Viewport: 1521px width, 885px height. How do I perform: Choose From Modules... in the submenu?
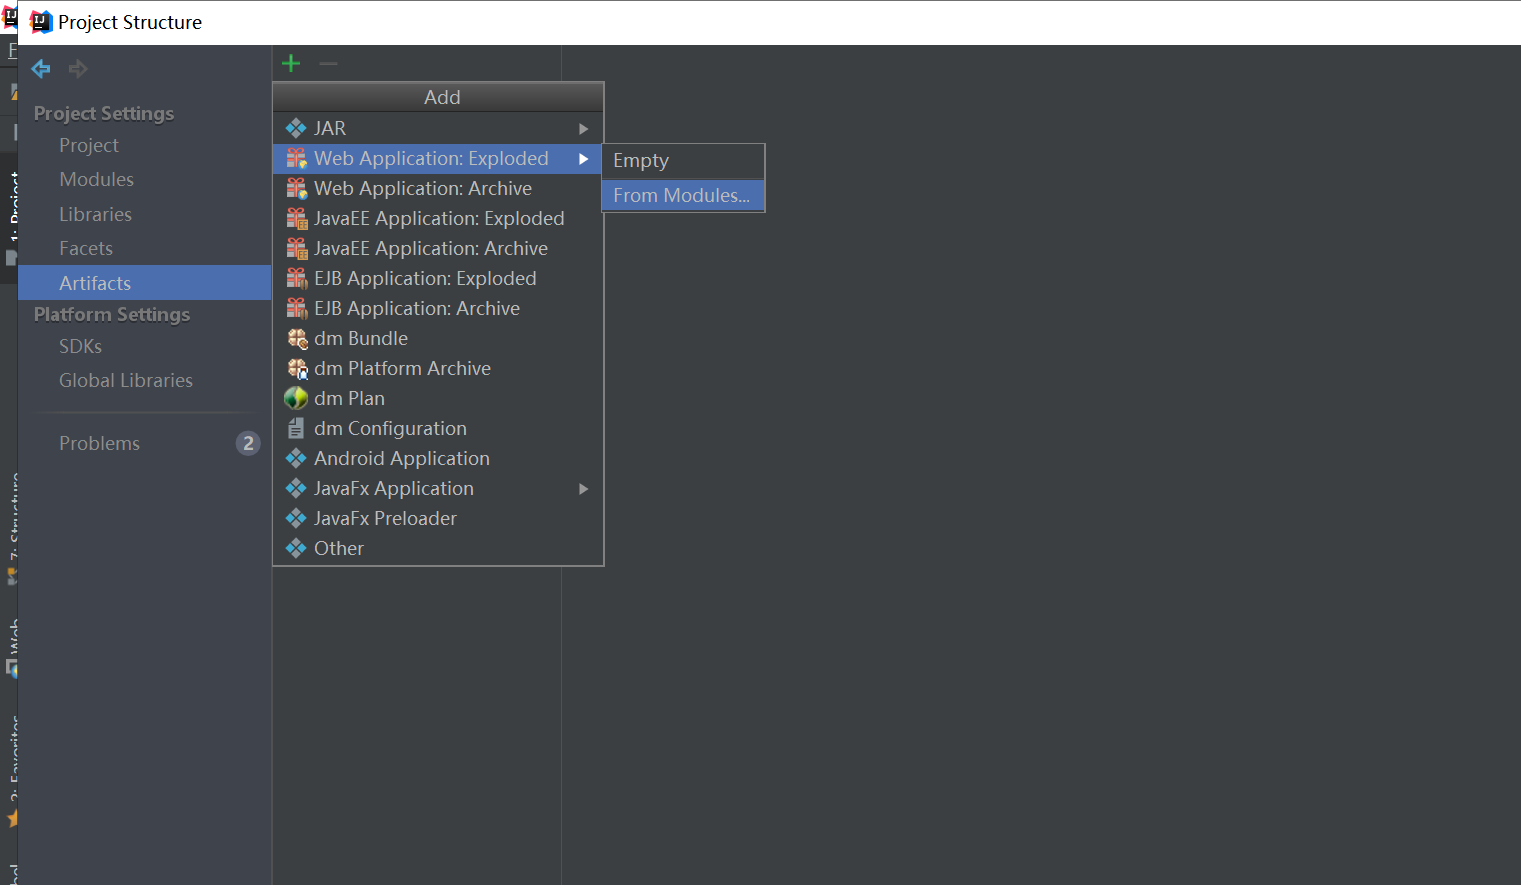(683, 195)
